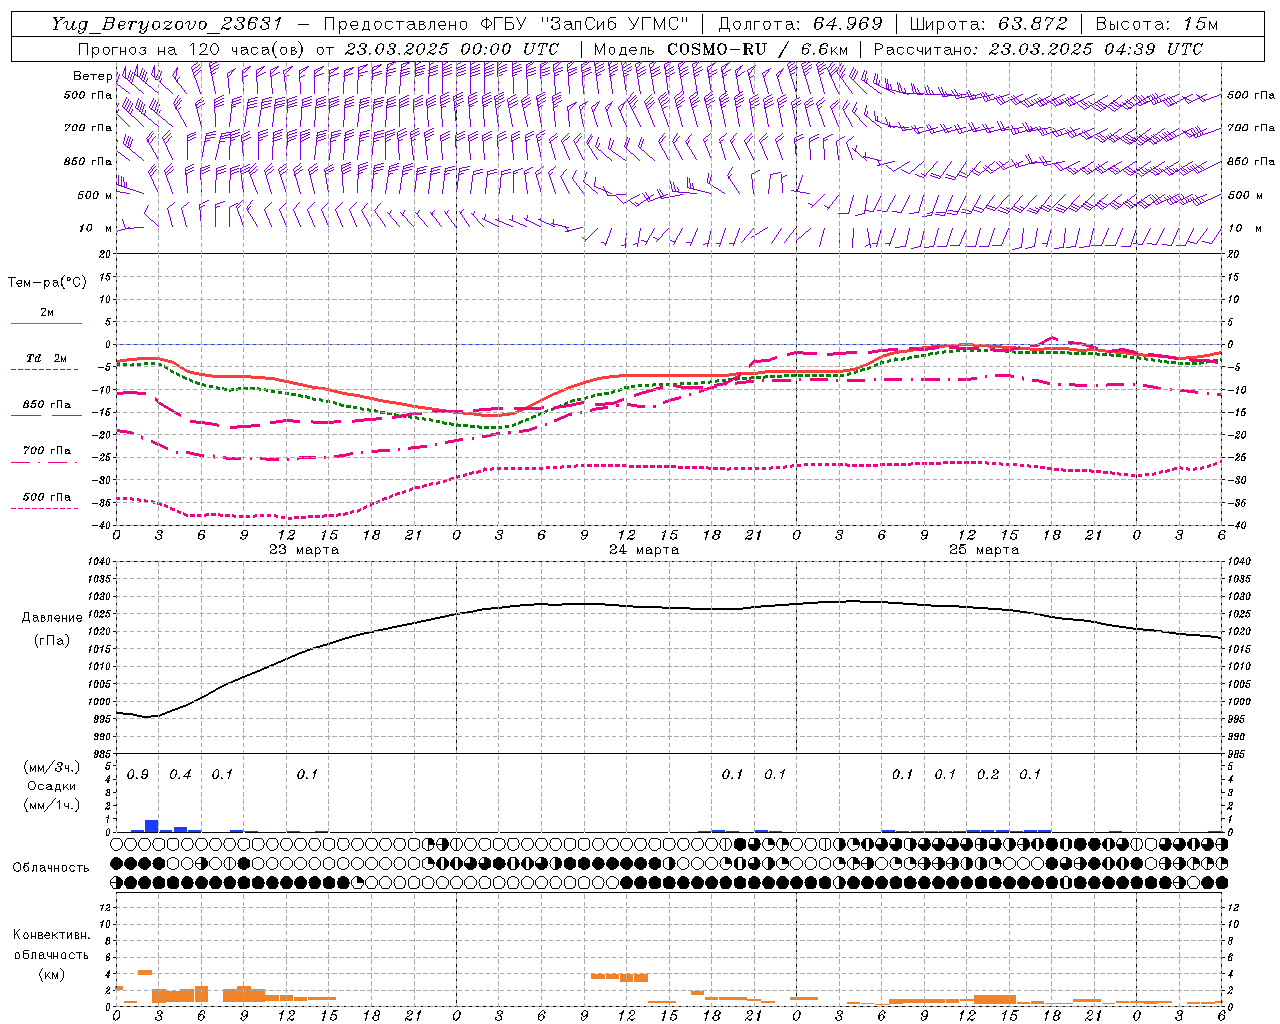This screenshot has width=1280, height=1024.
Task: Select the 700 гПа entry in temperature legend
Action: click(47, 451)
